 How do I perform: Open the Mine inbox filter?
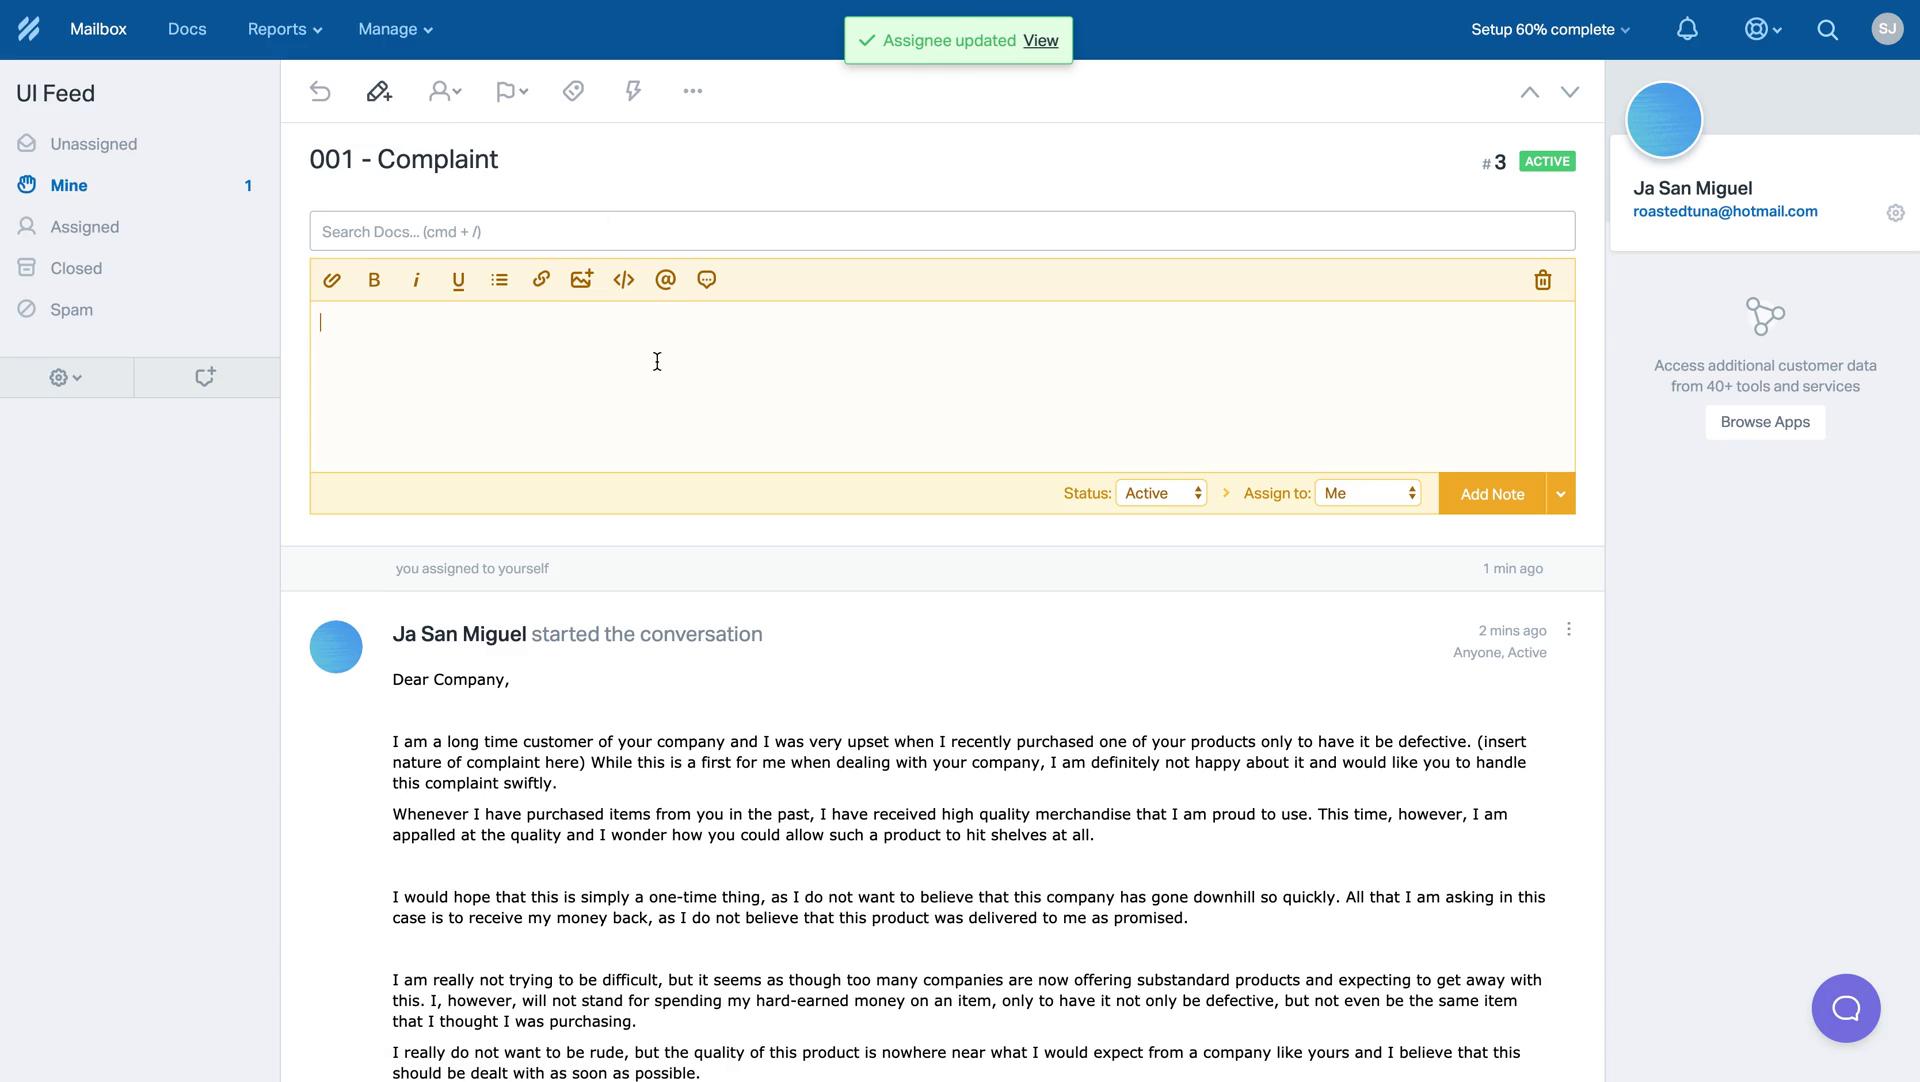point(67,186)
